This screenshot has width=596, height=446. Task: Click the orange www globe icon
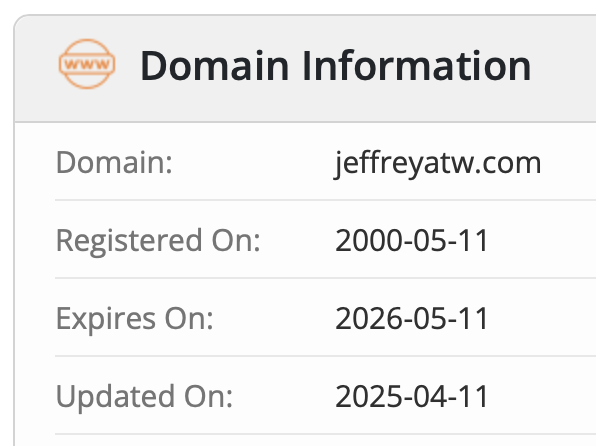[x=87, y=64]
